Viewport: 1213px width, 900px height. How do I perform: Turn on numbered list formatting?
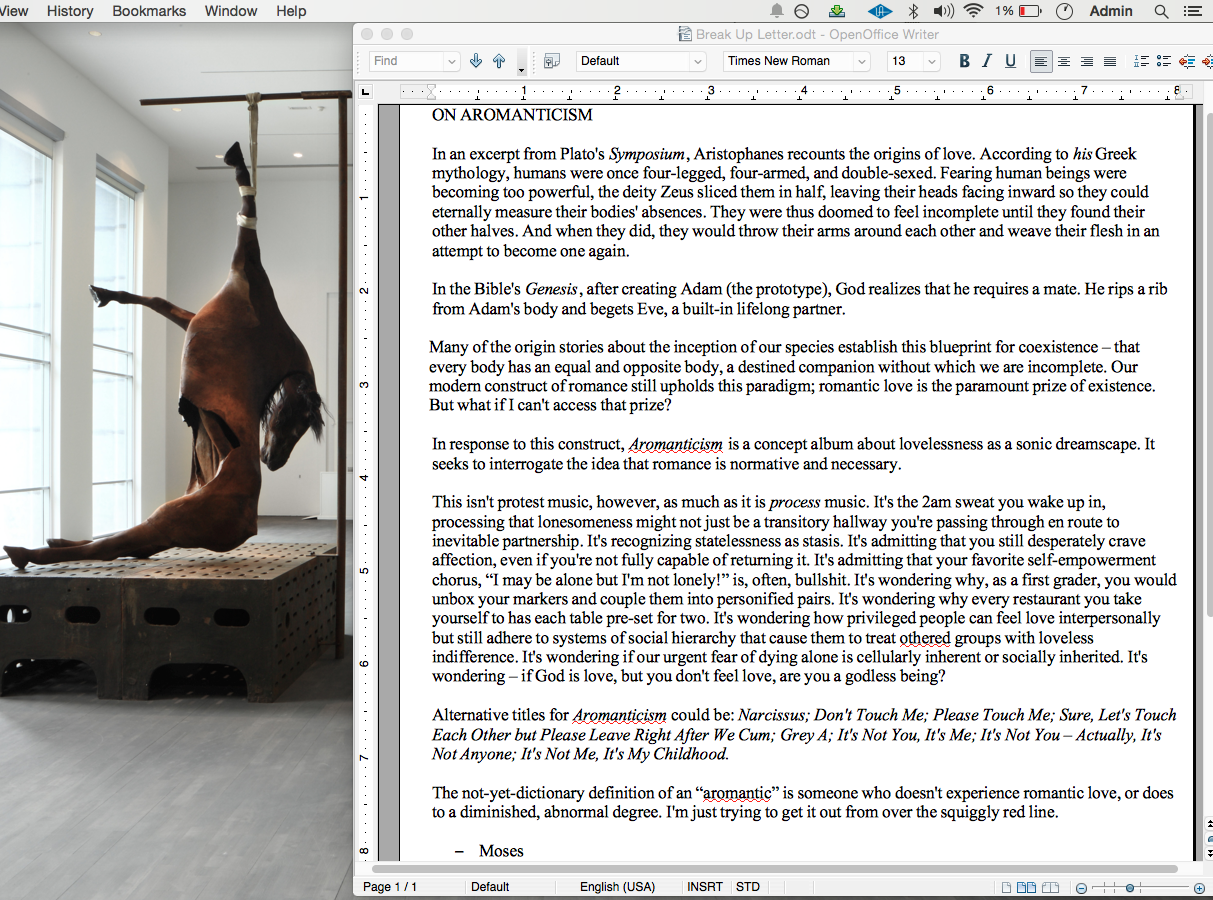pos(1142,61)
